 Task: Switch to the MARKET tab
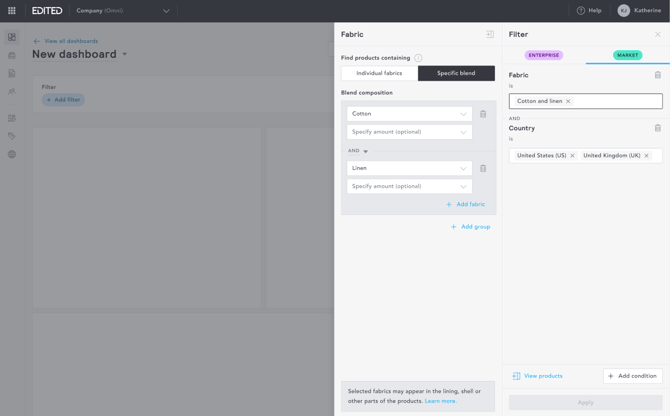(627, 55)
